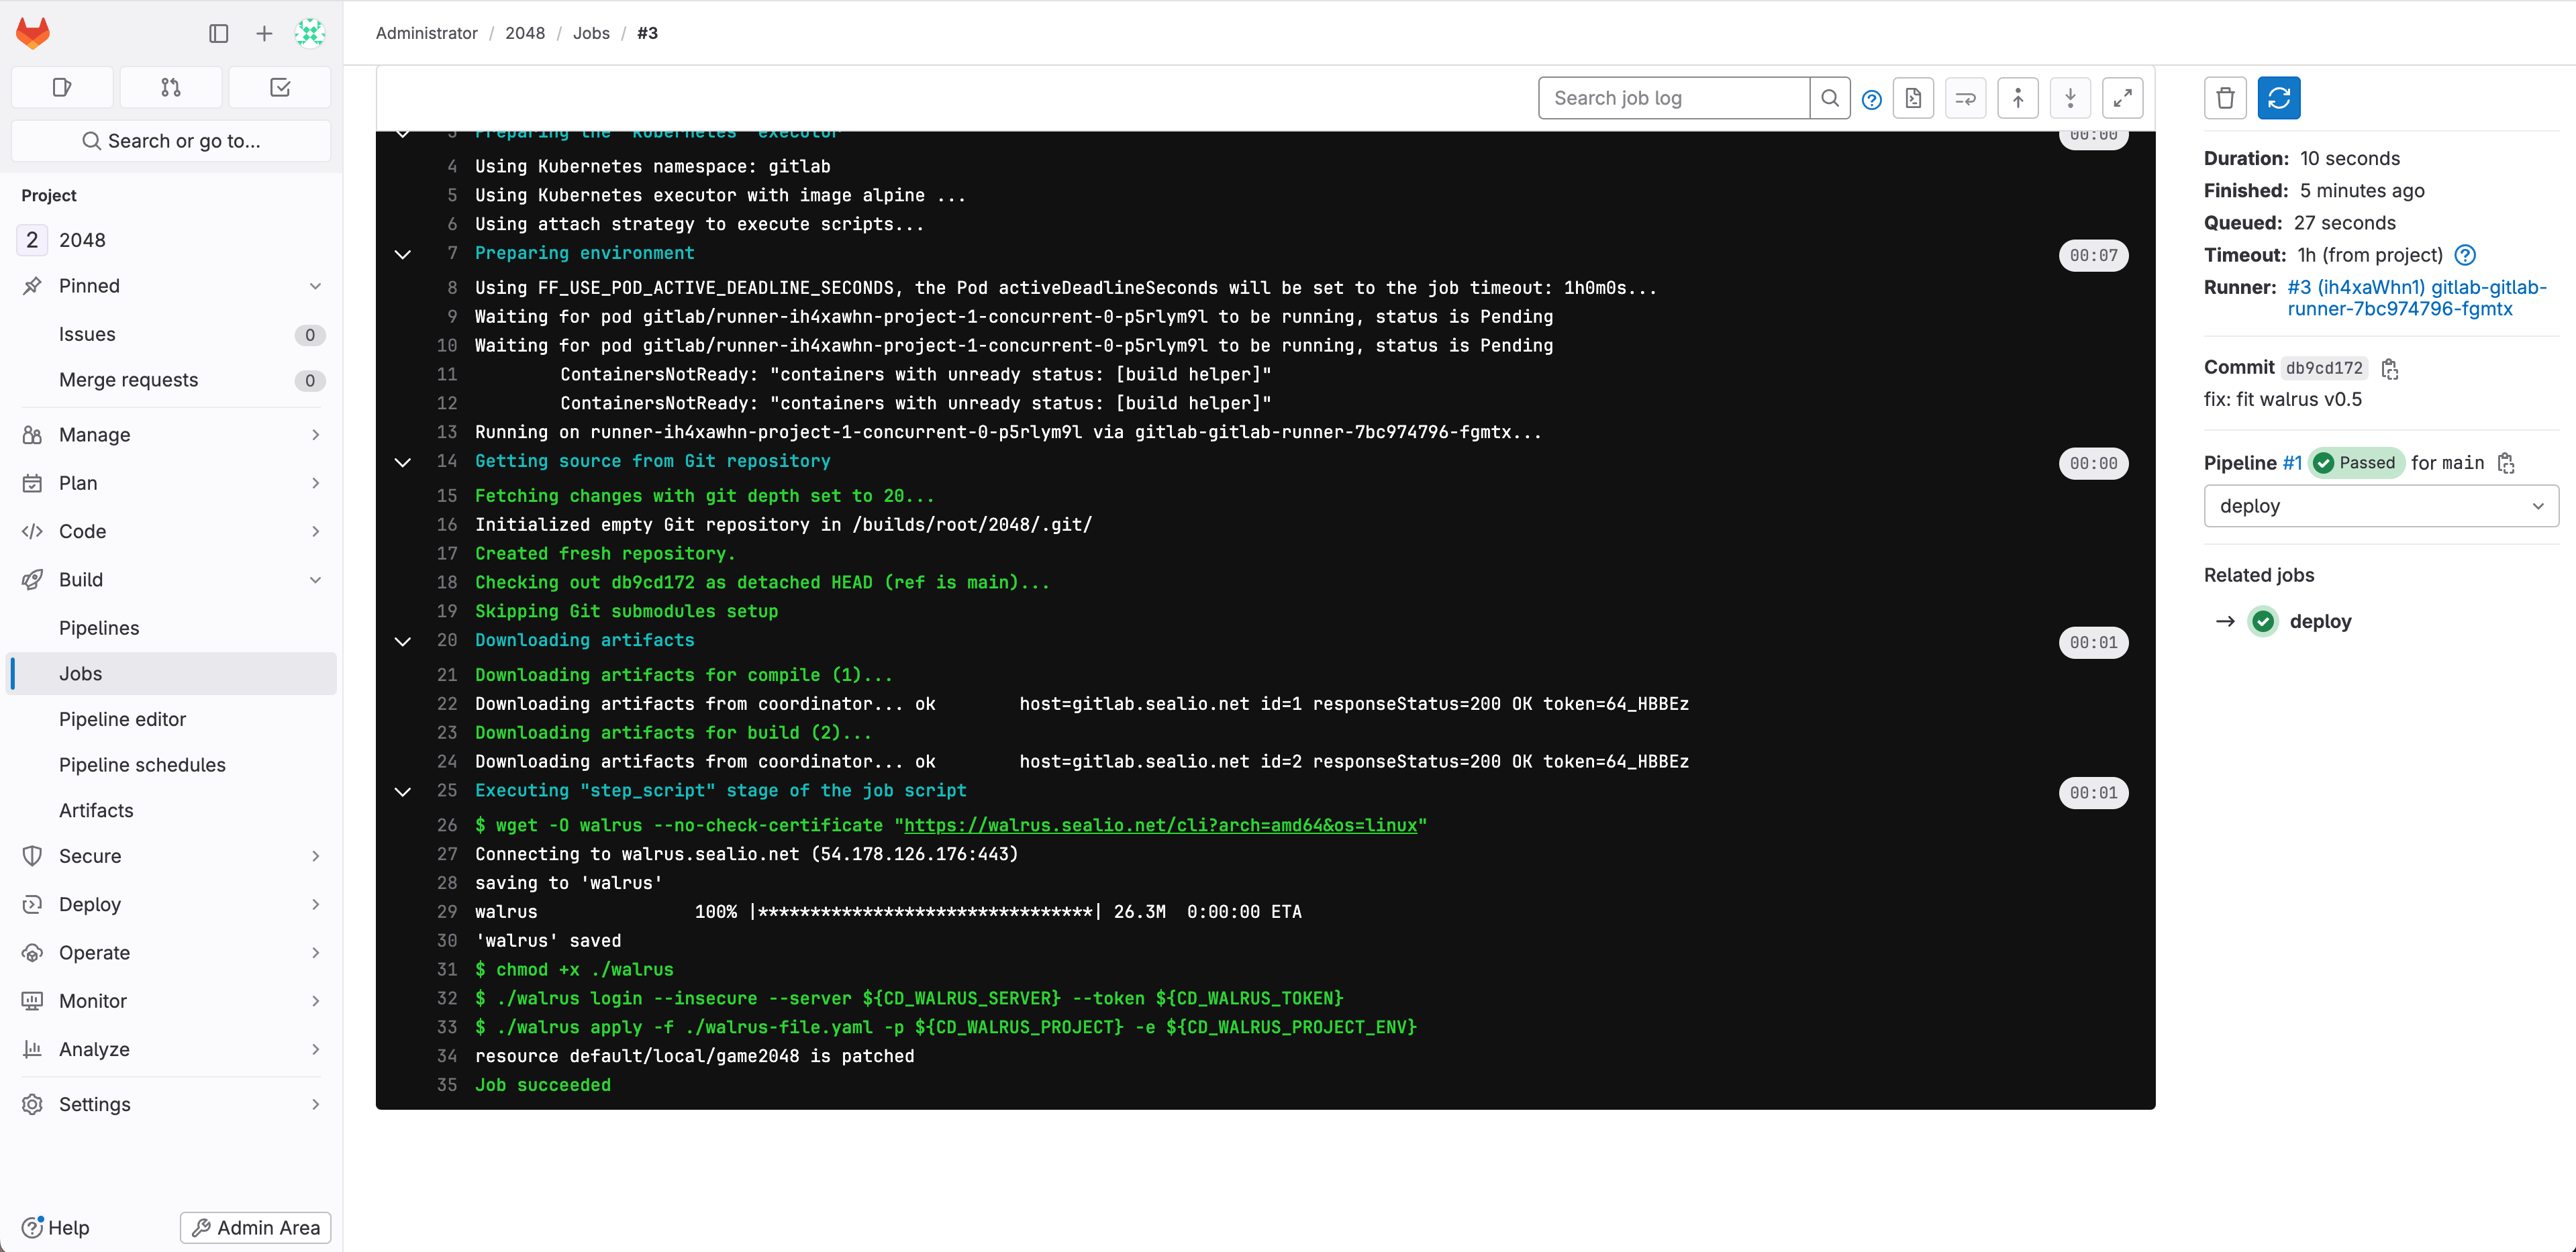Open the GitLab logo homepage
2576x1252 pixels.
(x=33, y=33)
